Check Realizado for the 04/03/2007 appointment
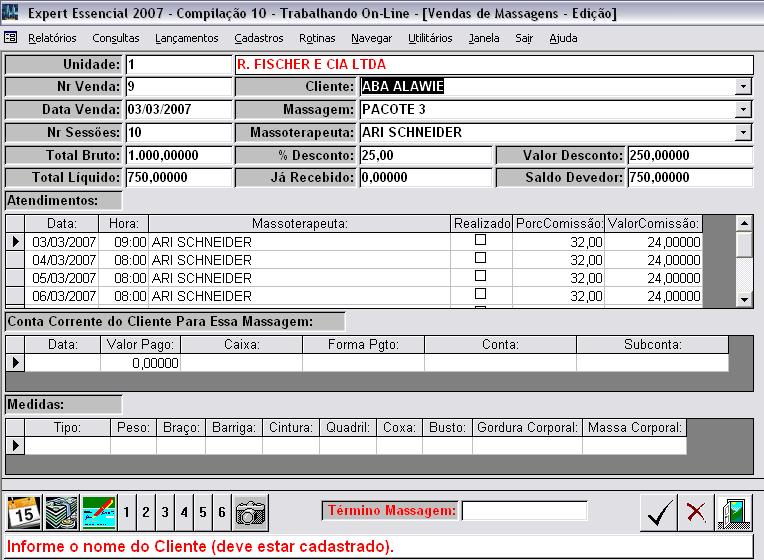The height and width of the screenshot is (560, 764). click(480, 259)
